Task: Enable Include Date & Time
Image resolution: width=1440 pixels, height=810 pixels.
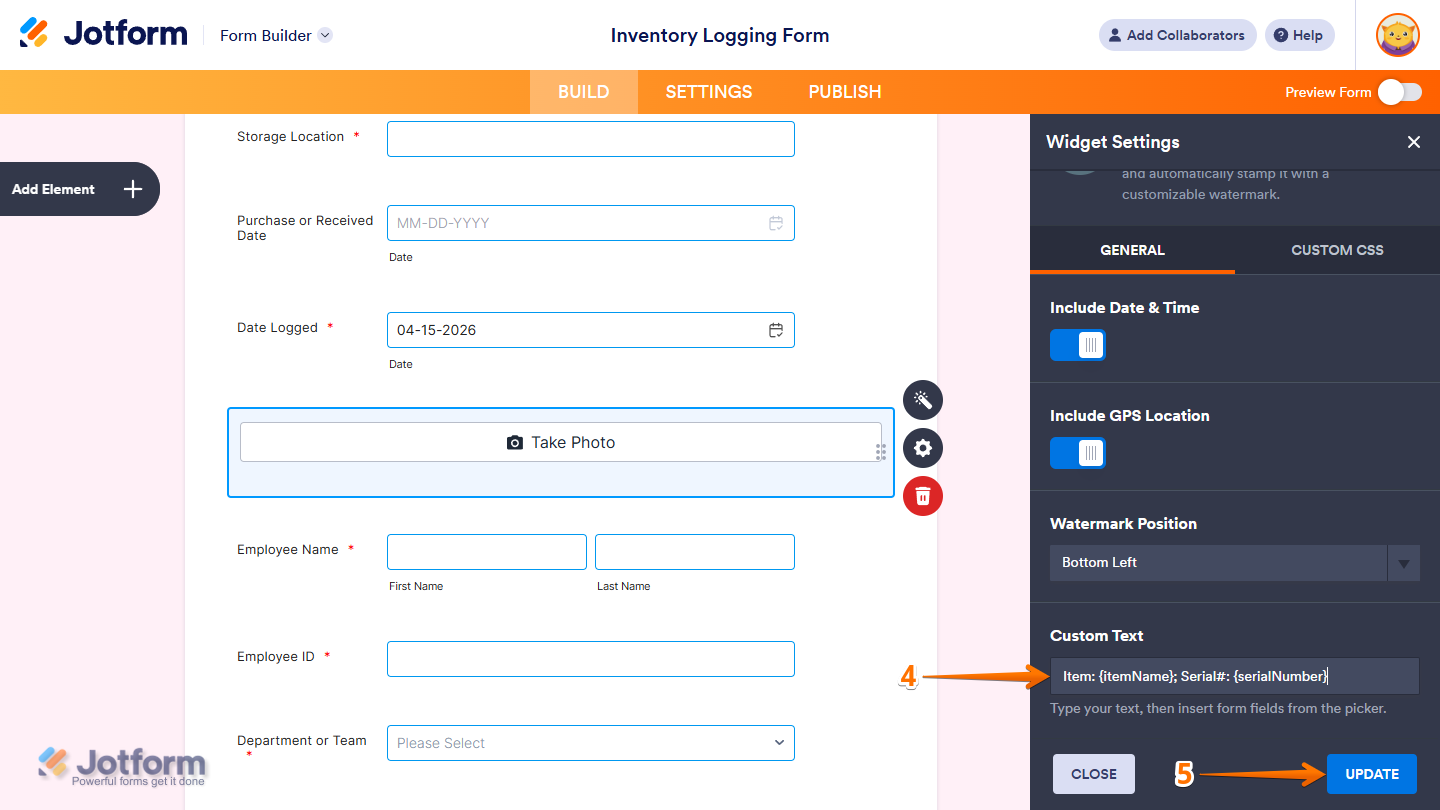Action: click(1077, 345)
